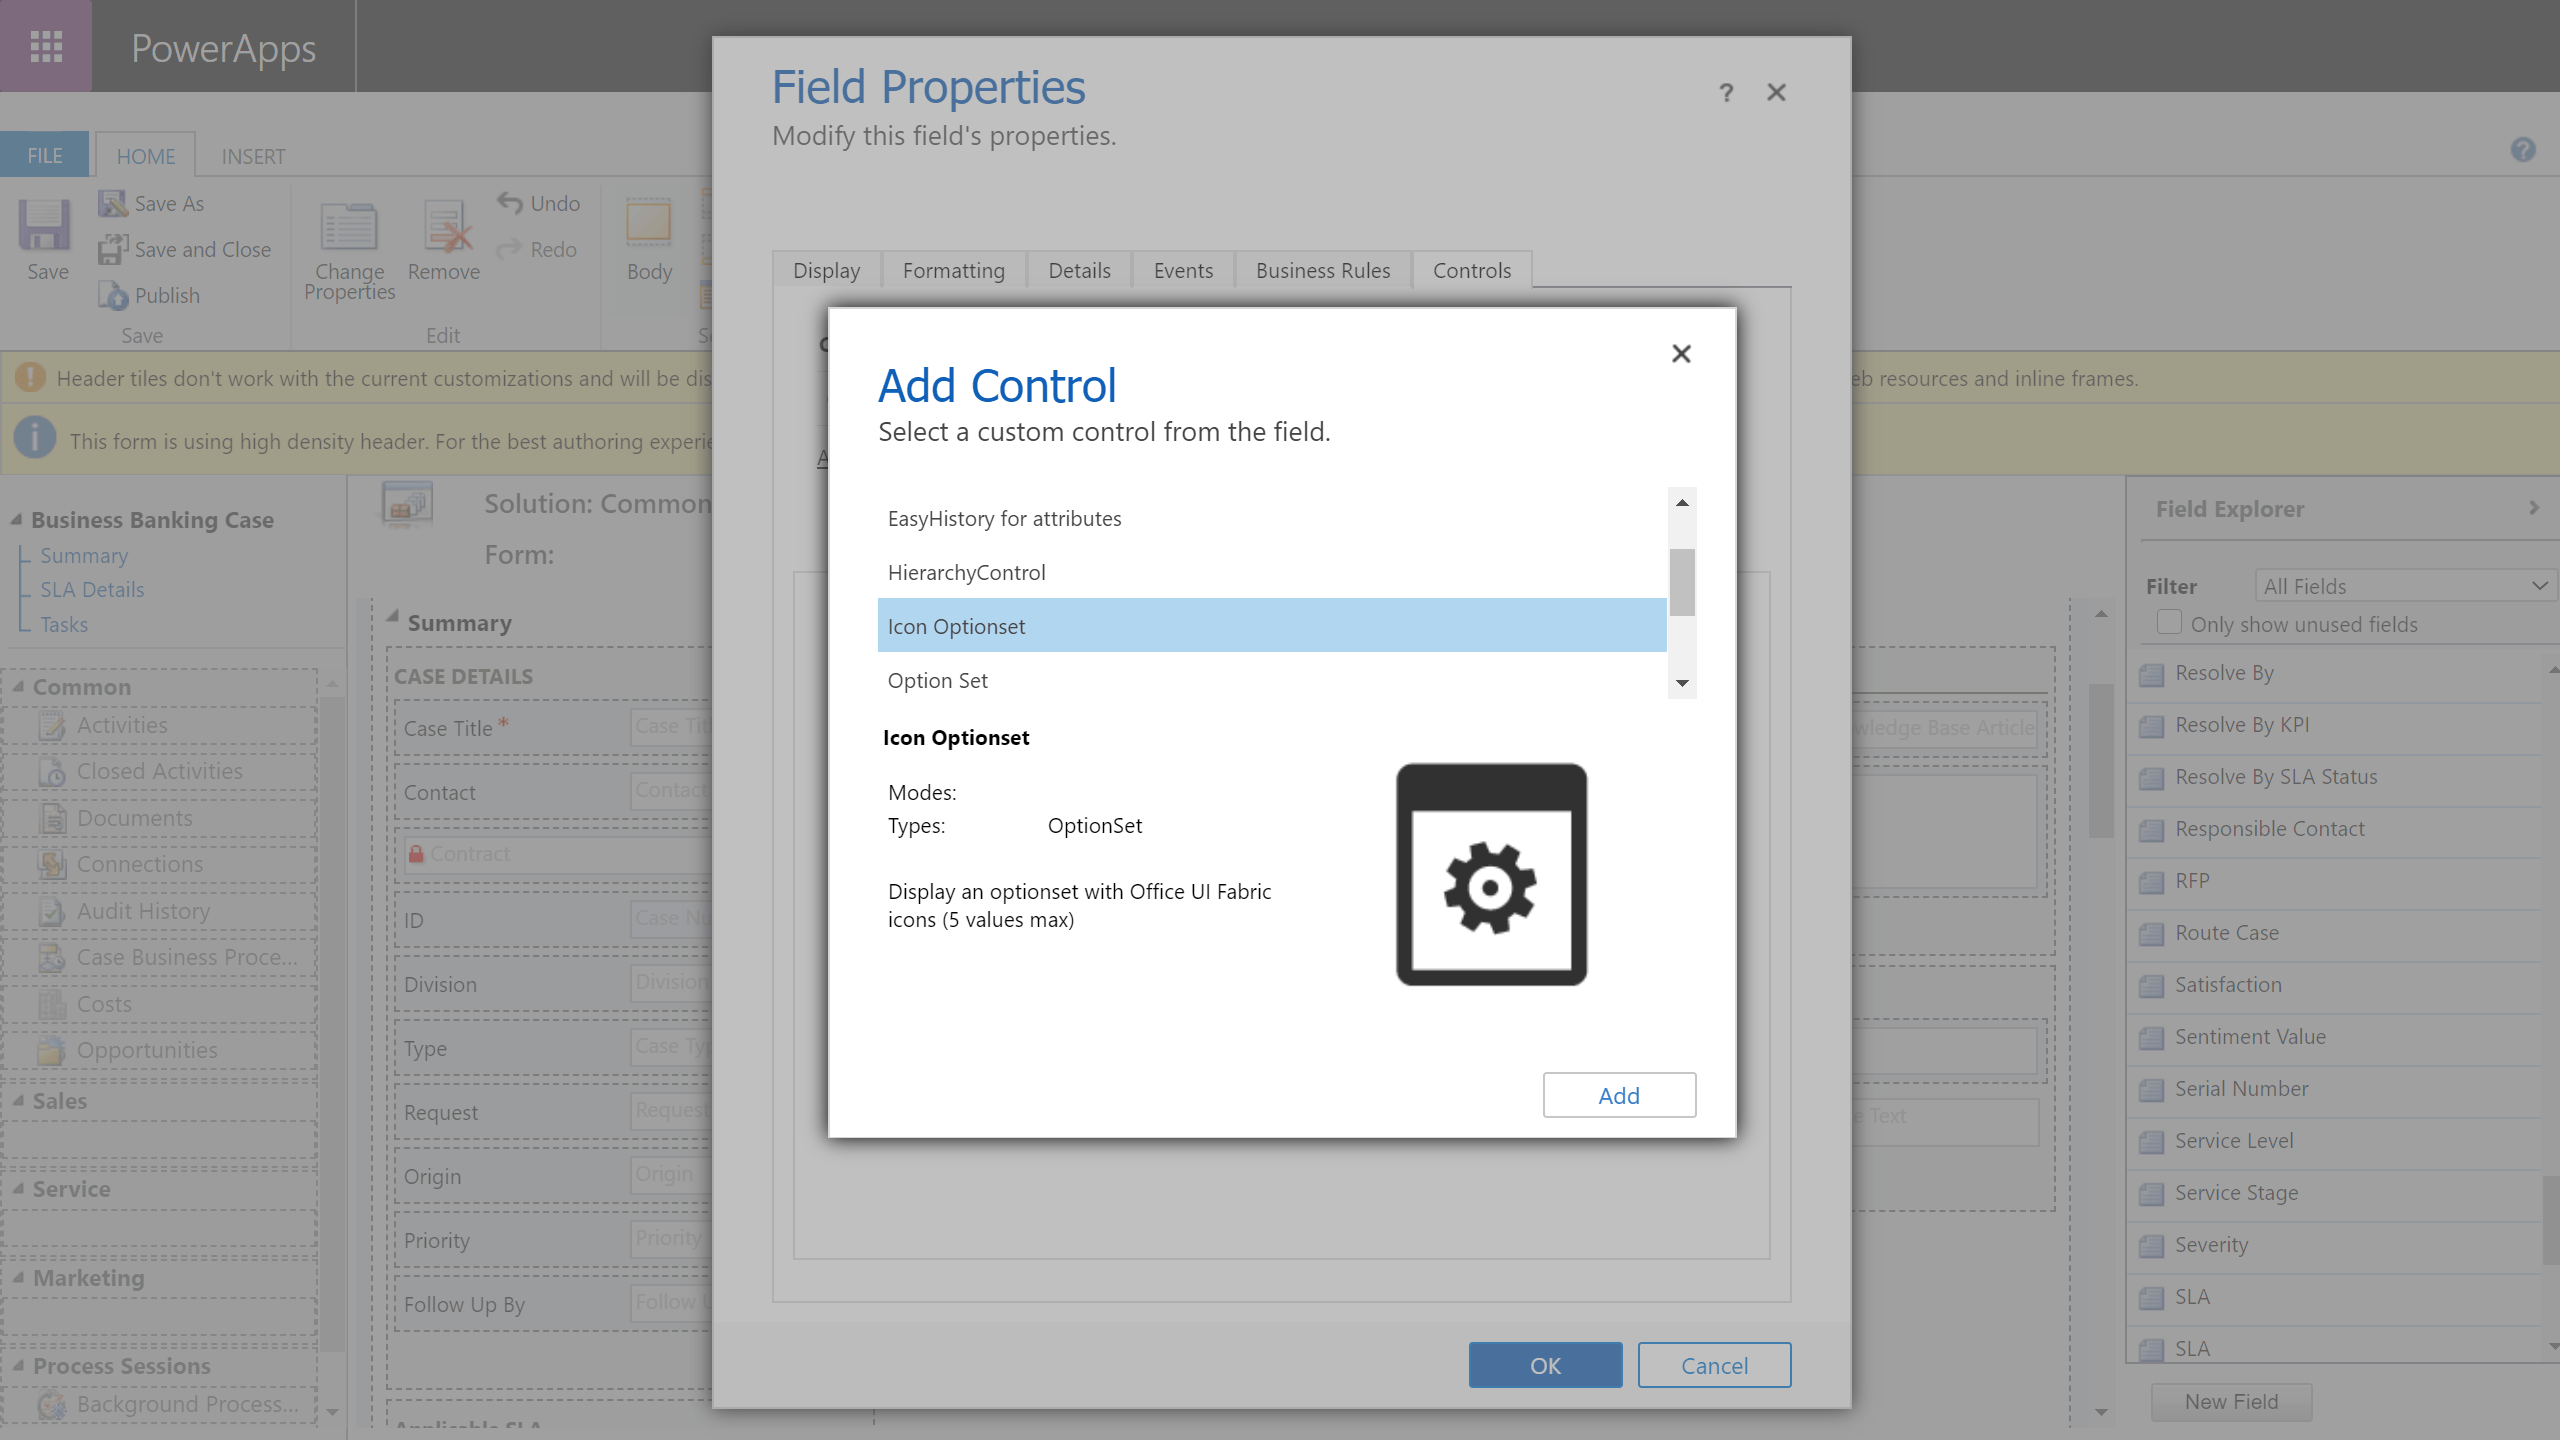Switch to the Display tab
Viewport: 2560px width, 1440px height.
pos(826,270)
